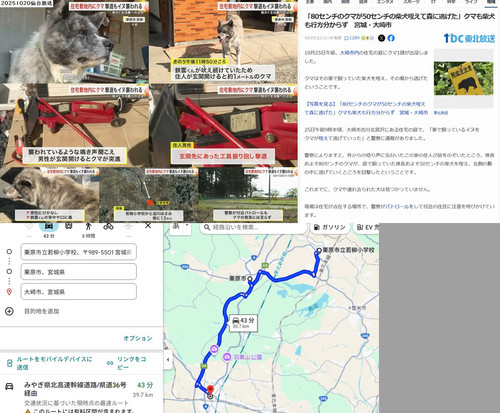Screen dimensions: 500x413
Task: Open the lying dog TV frame
Action: pos(49,195)
